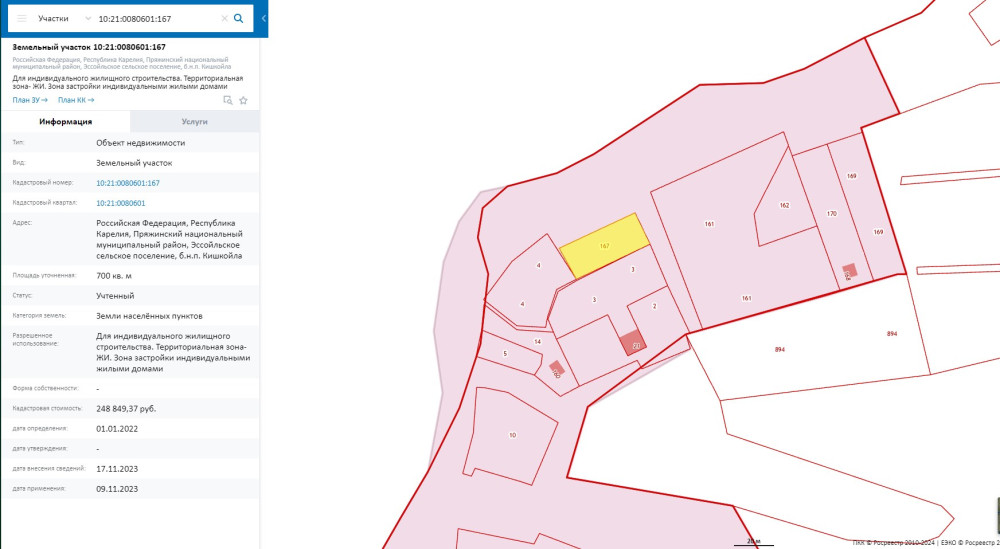1000x549 pixels.
Task: Collapse the side panel with arrow
Action: click(263, 19)
